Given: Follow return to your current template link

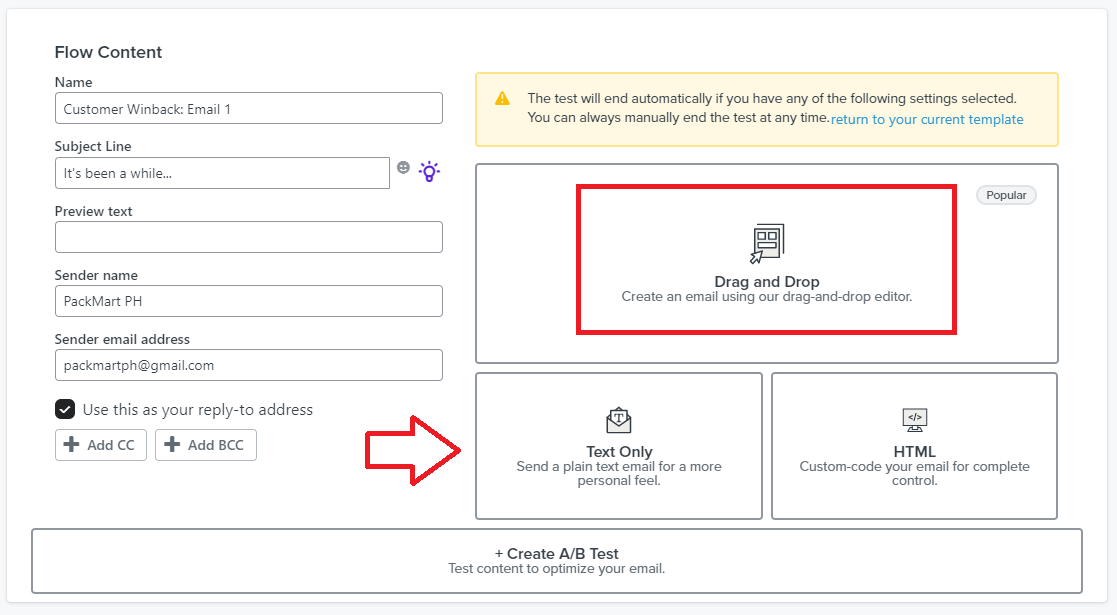Looking at the screenshot, I should [927, 119].
